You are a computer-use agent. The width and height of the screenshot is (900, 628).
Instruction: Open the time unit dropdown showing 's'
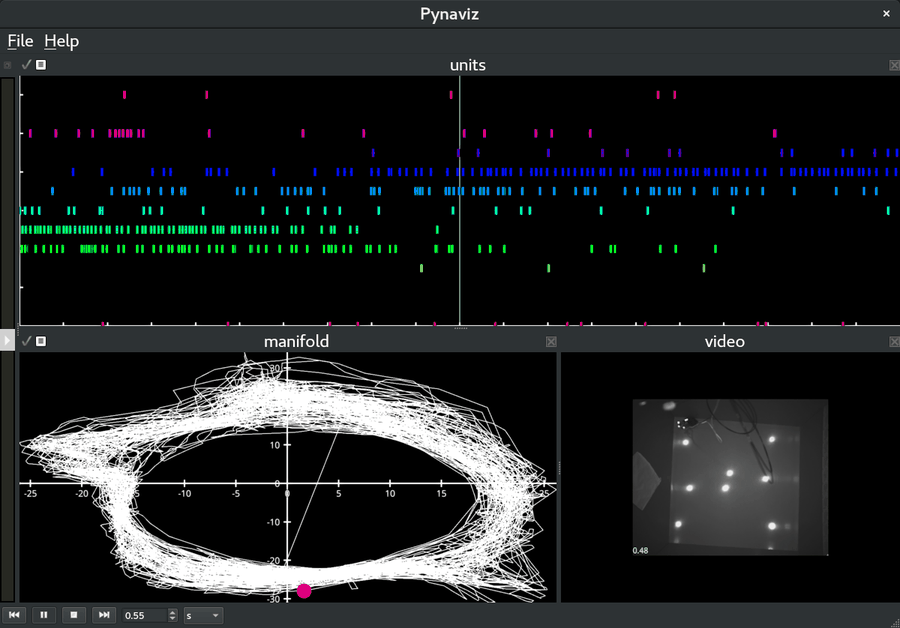click(x=202, y=615)
